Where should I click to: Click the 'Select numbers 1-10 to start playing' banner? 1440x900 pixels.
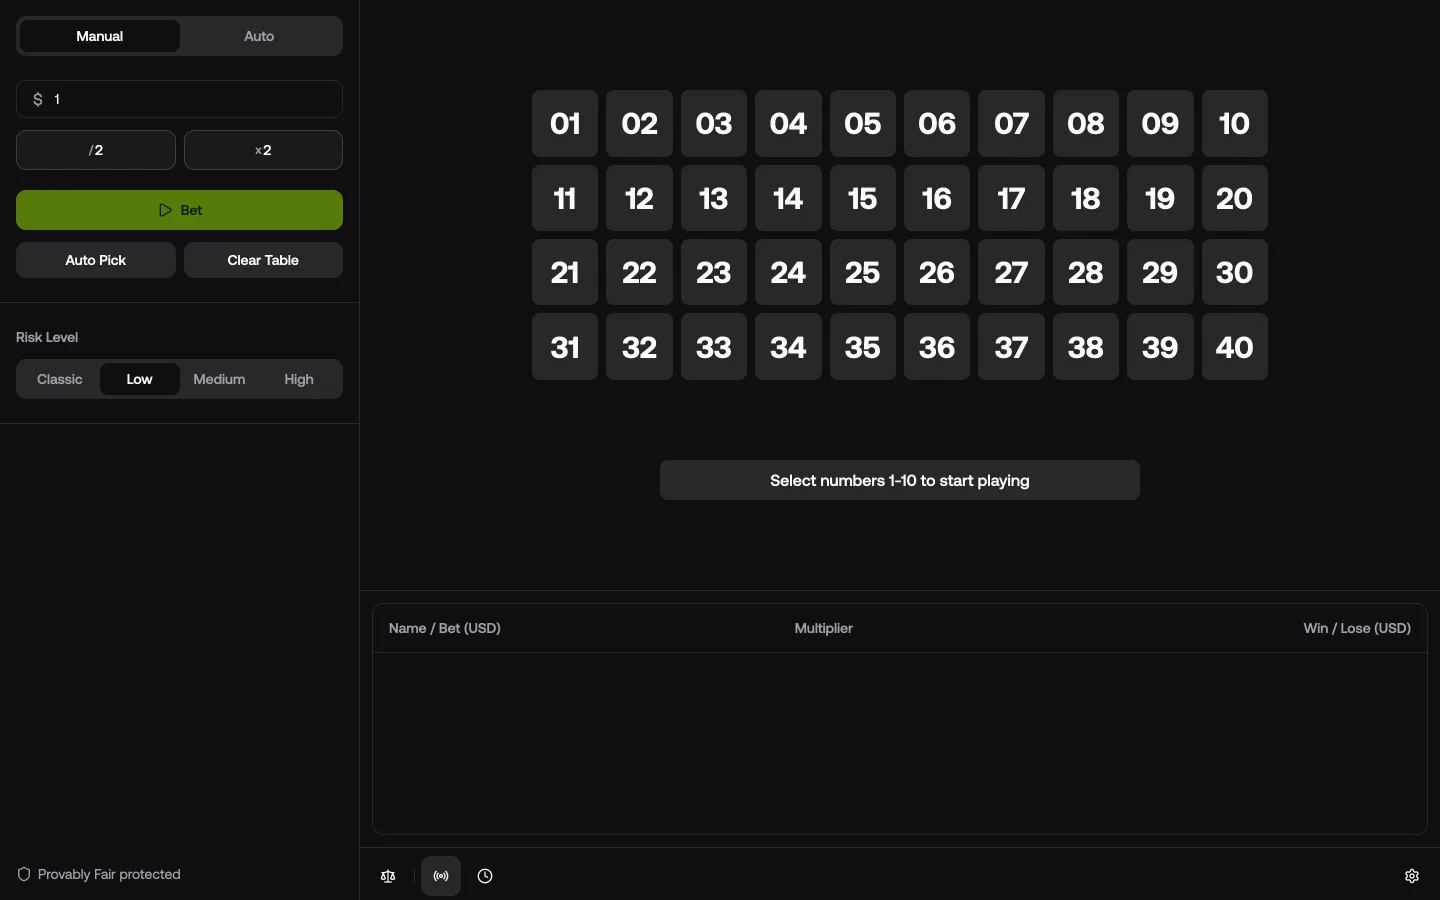(900, 480)
